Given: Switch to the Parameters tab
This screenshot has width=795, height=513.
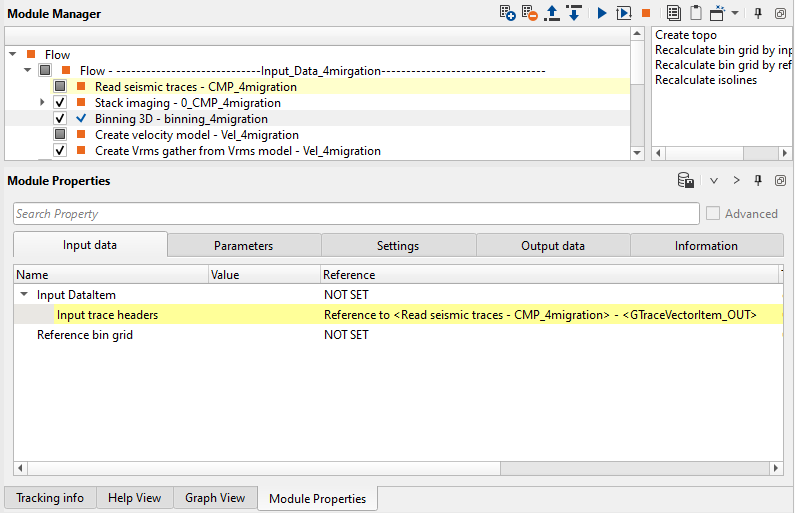Looking at the screenshot, I should pos(243,246).
